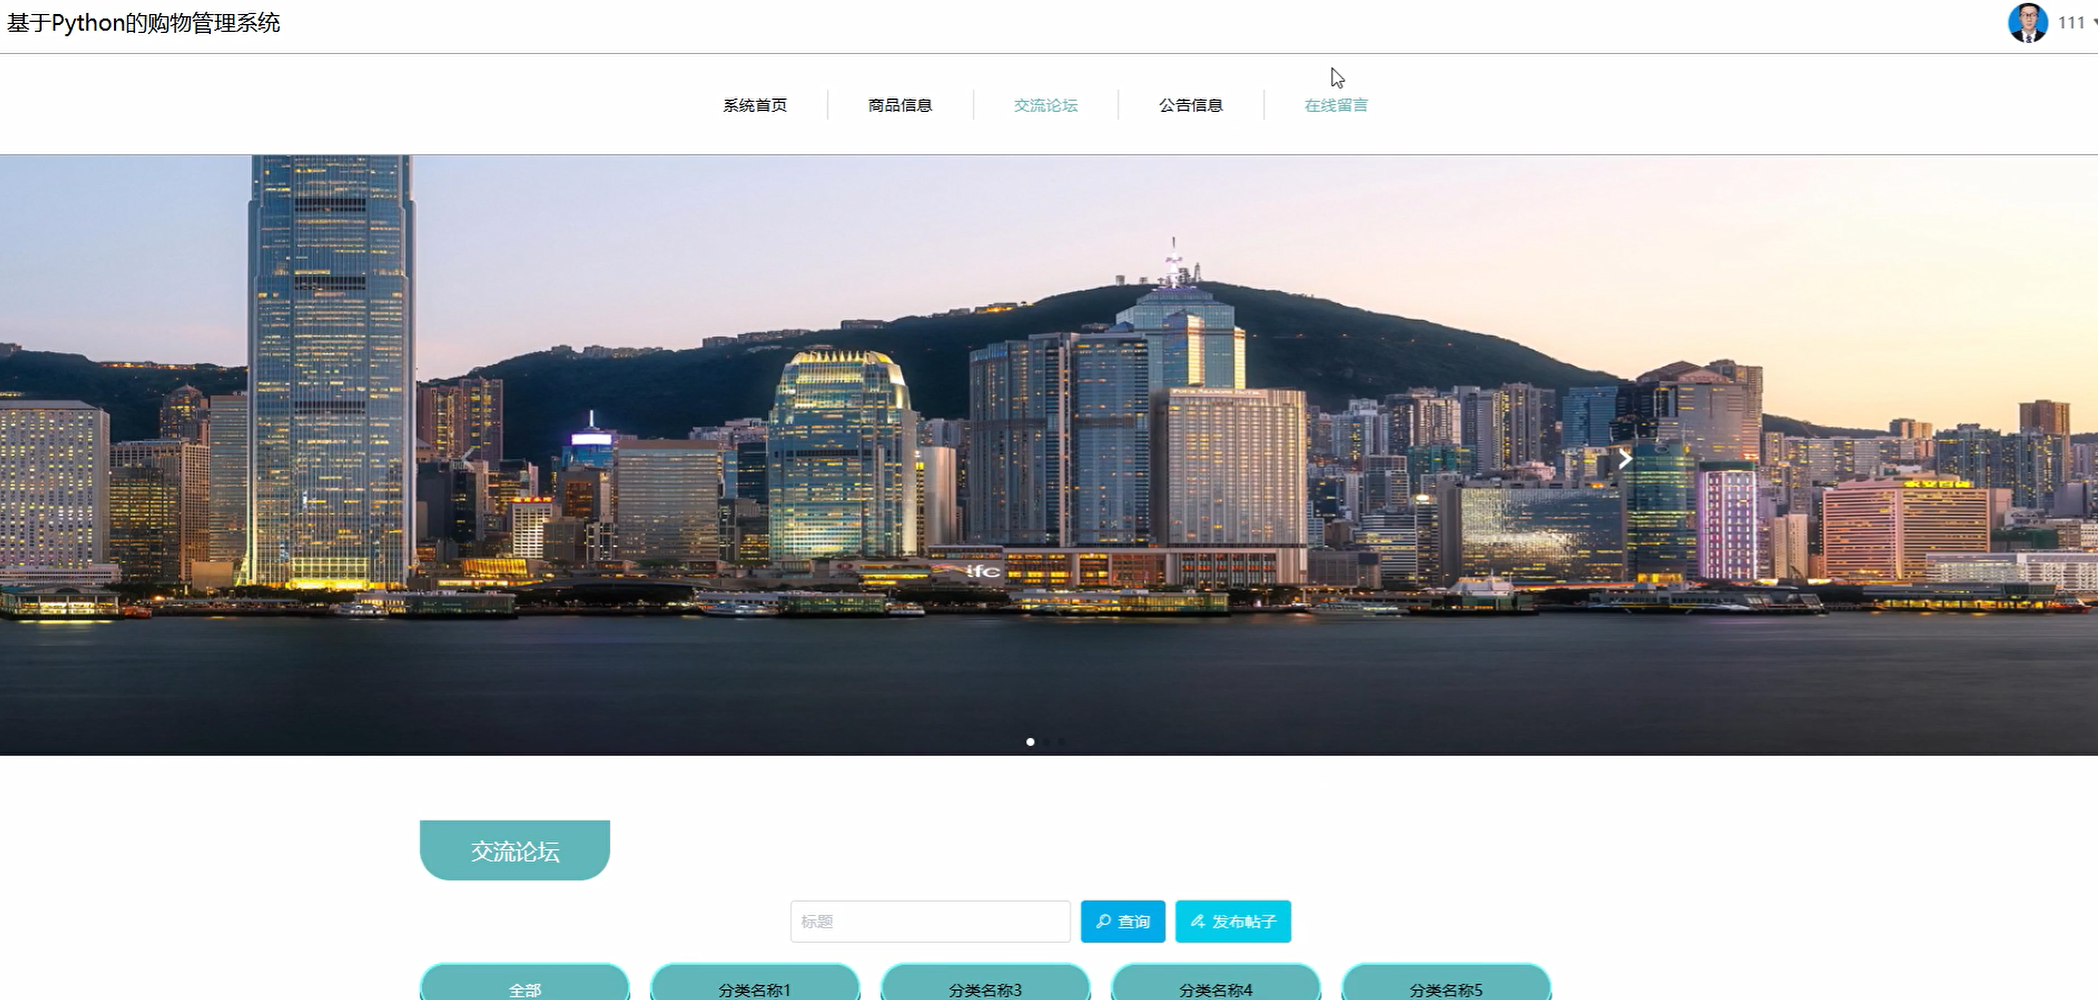Show next carousel slide with right arrow
Image resolution: width=2098 pixels, height=1000 pixels.
pyautogui.click(x=1625, y=459)
